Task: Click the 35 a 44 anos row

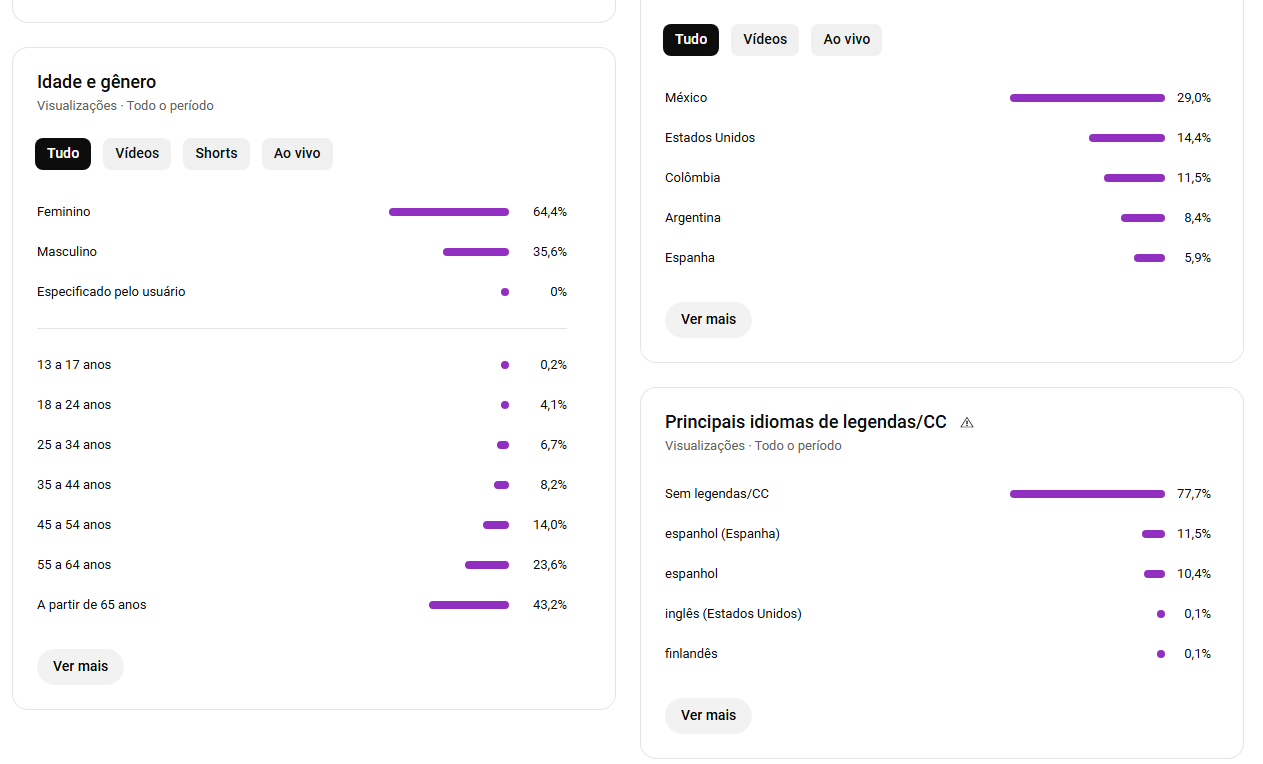Action: (x=302, y=485)
